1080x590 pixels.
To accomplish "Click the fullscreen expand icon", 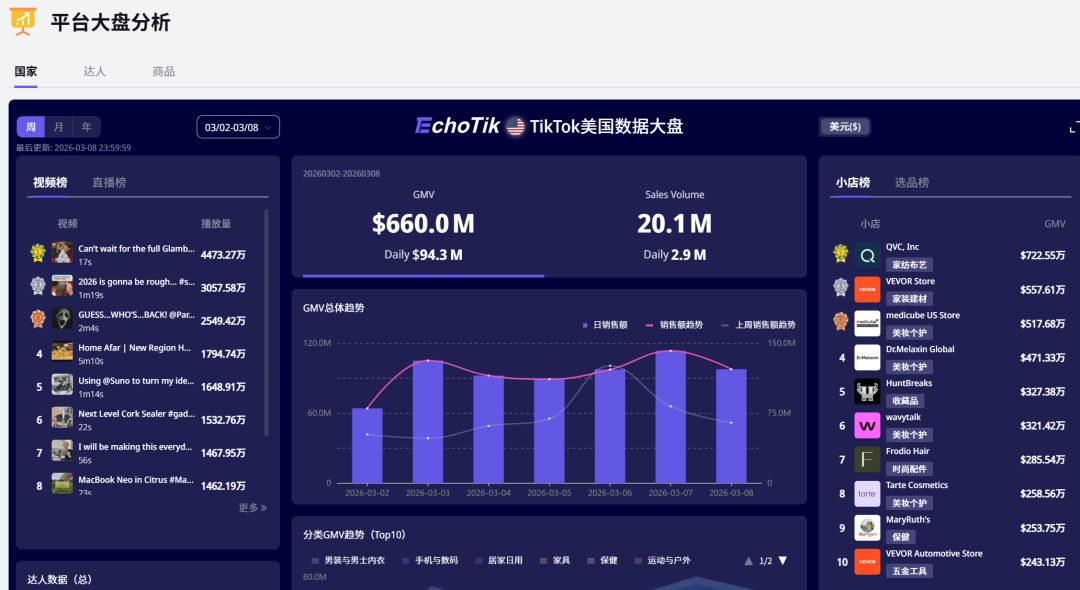I will click(x=1074, y=127).
